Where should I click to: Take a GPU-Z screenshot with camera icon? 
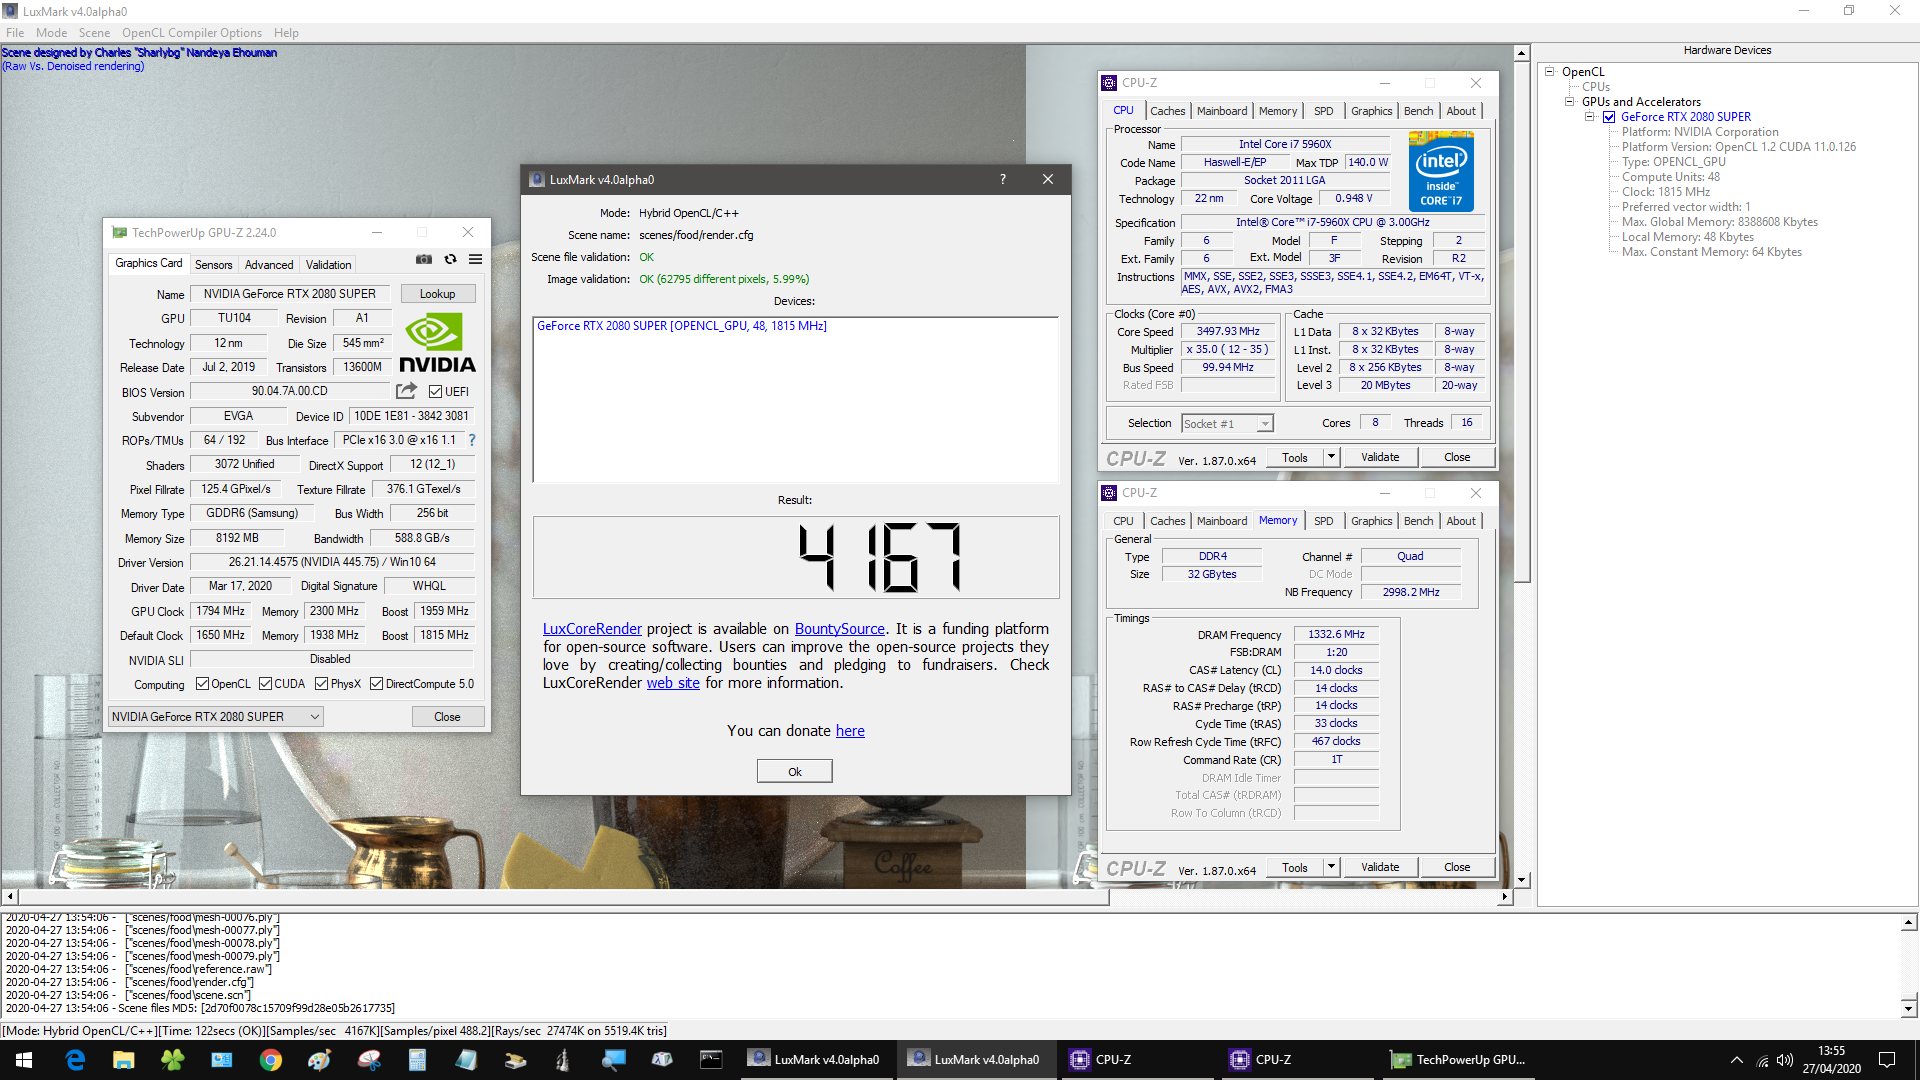(424, 259)
